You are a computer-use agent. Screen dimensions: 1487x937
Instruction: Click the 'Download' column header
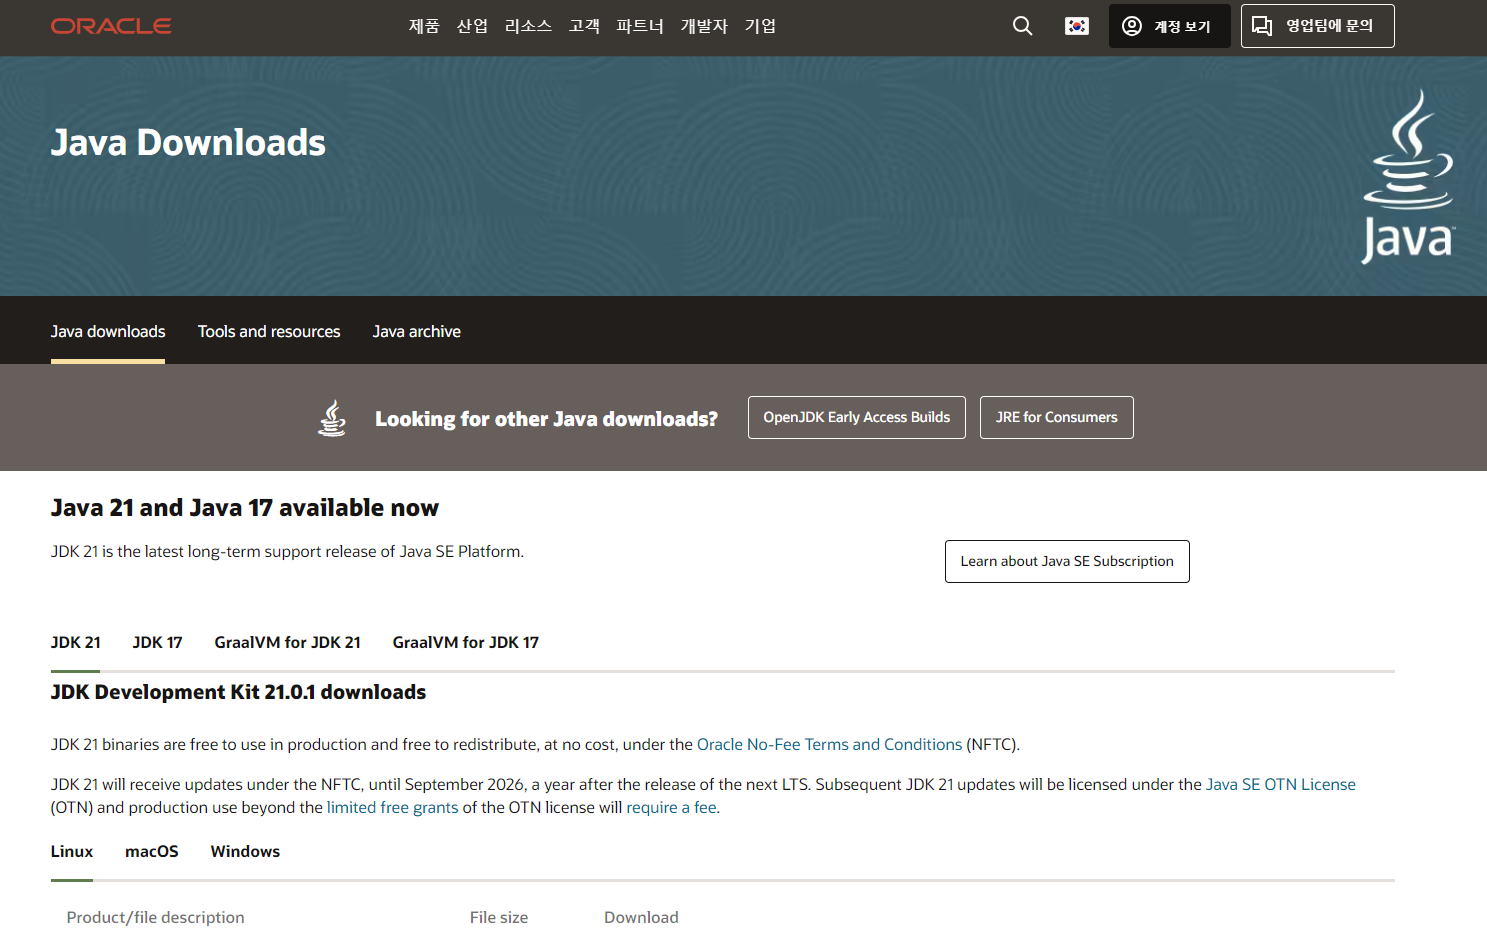pos(641,917)
